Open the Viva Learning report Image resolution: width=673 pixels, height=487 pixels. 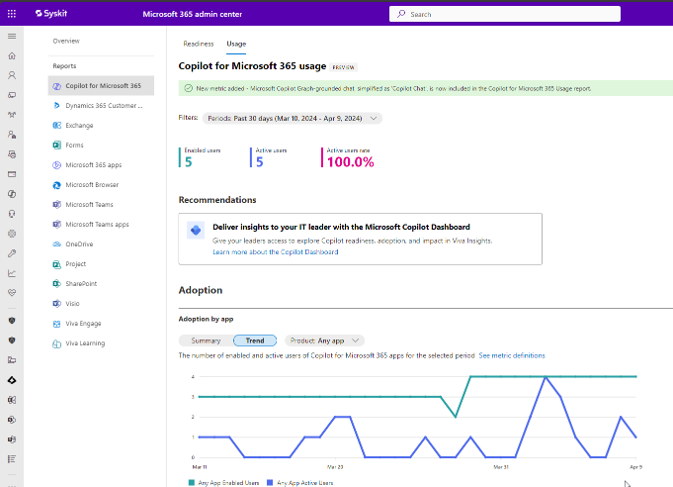coord(85,343)
